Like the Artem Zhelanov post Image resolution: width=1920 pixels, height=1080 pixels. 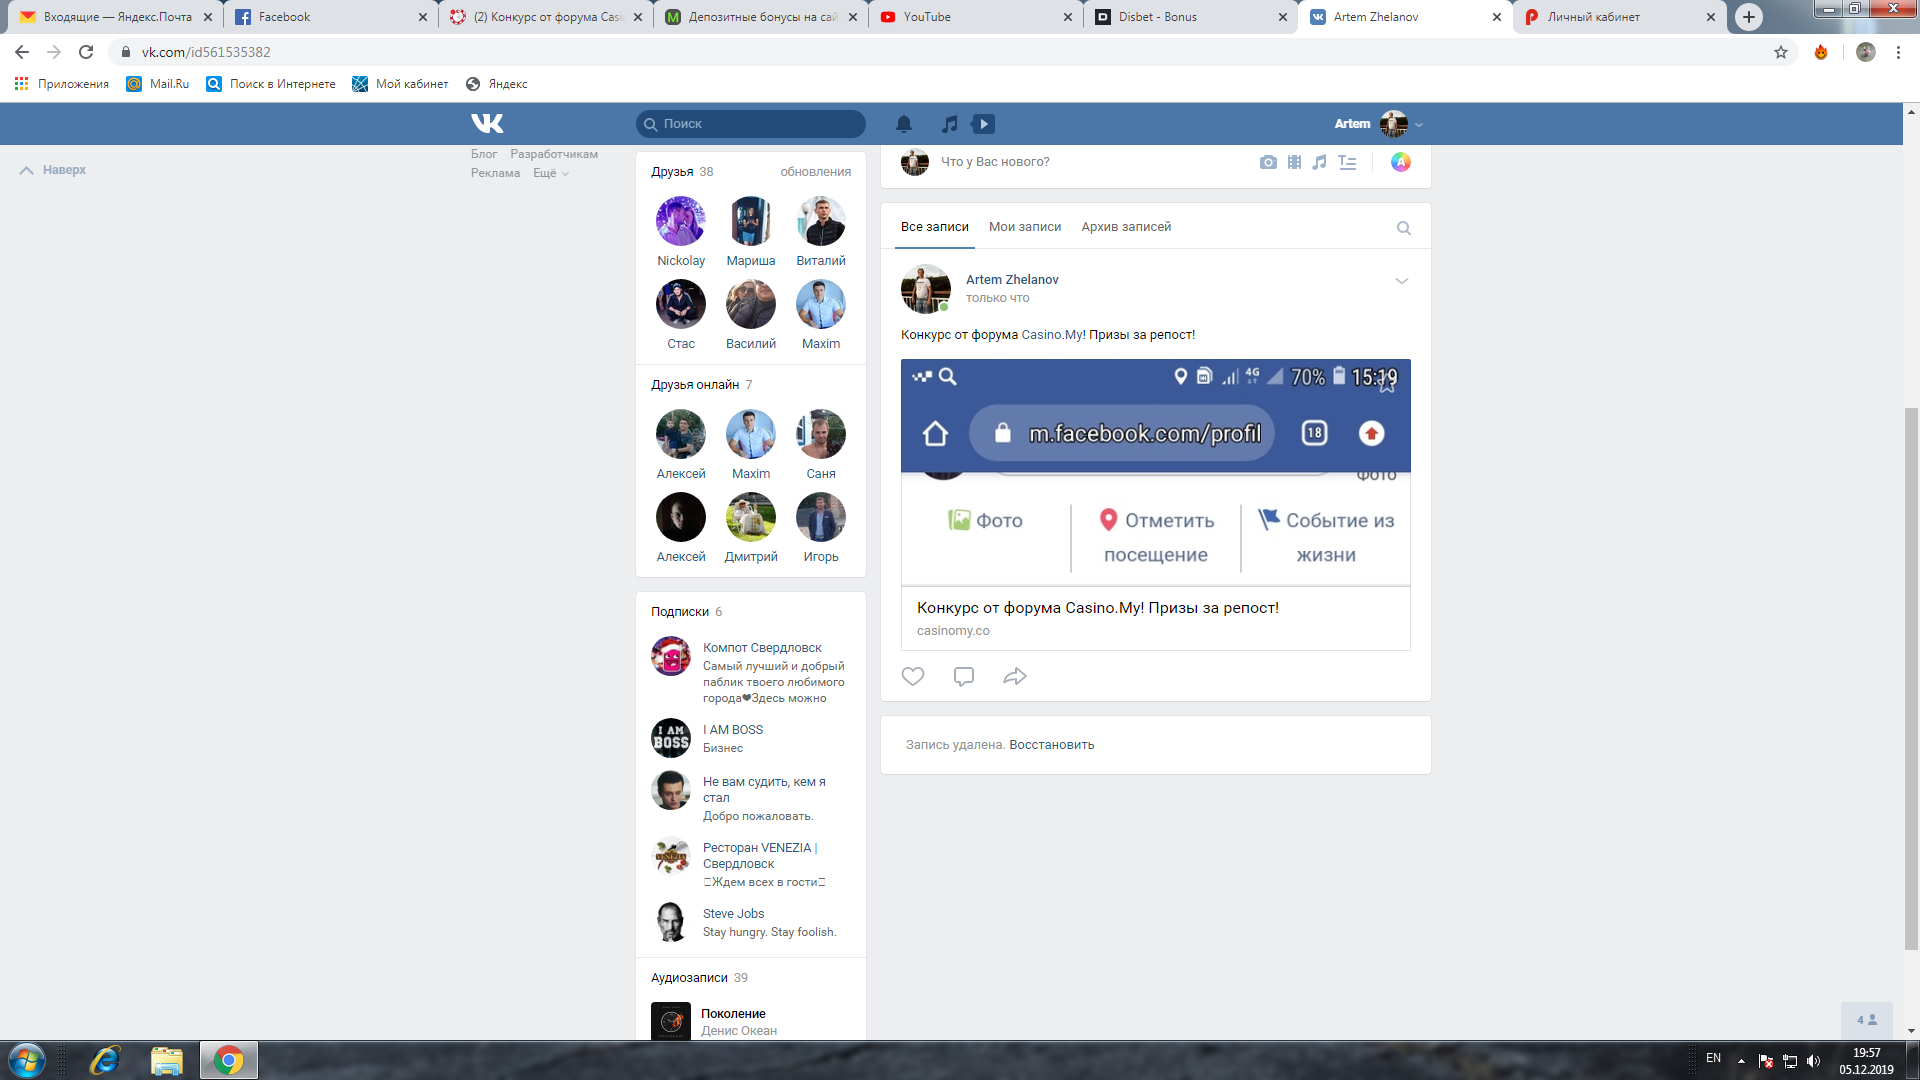912,677
